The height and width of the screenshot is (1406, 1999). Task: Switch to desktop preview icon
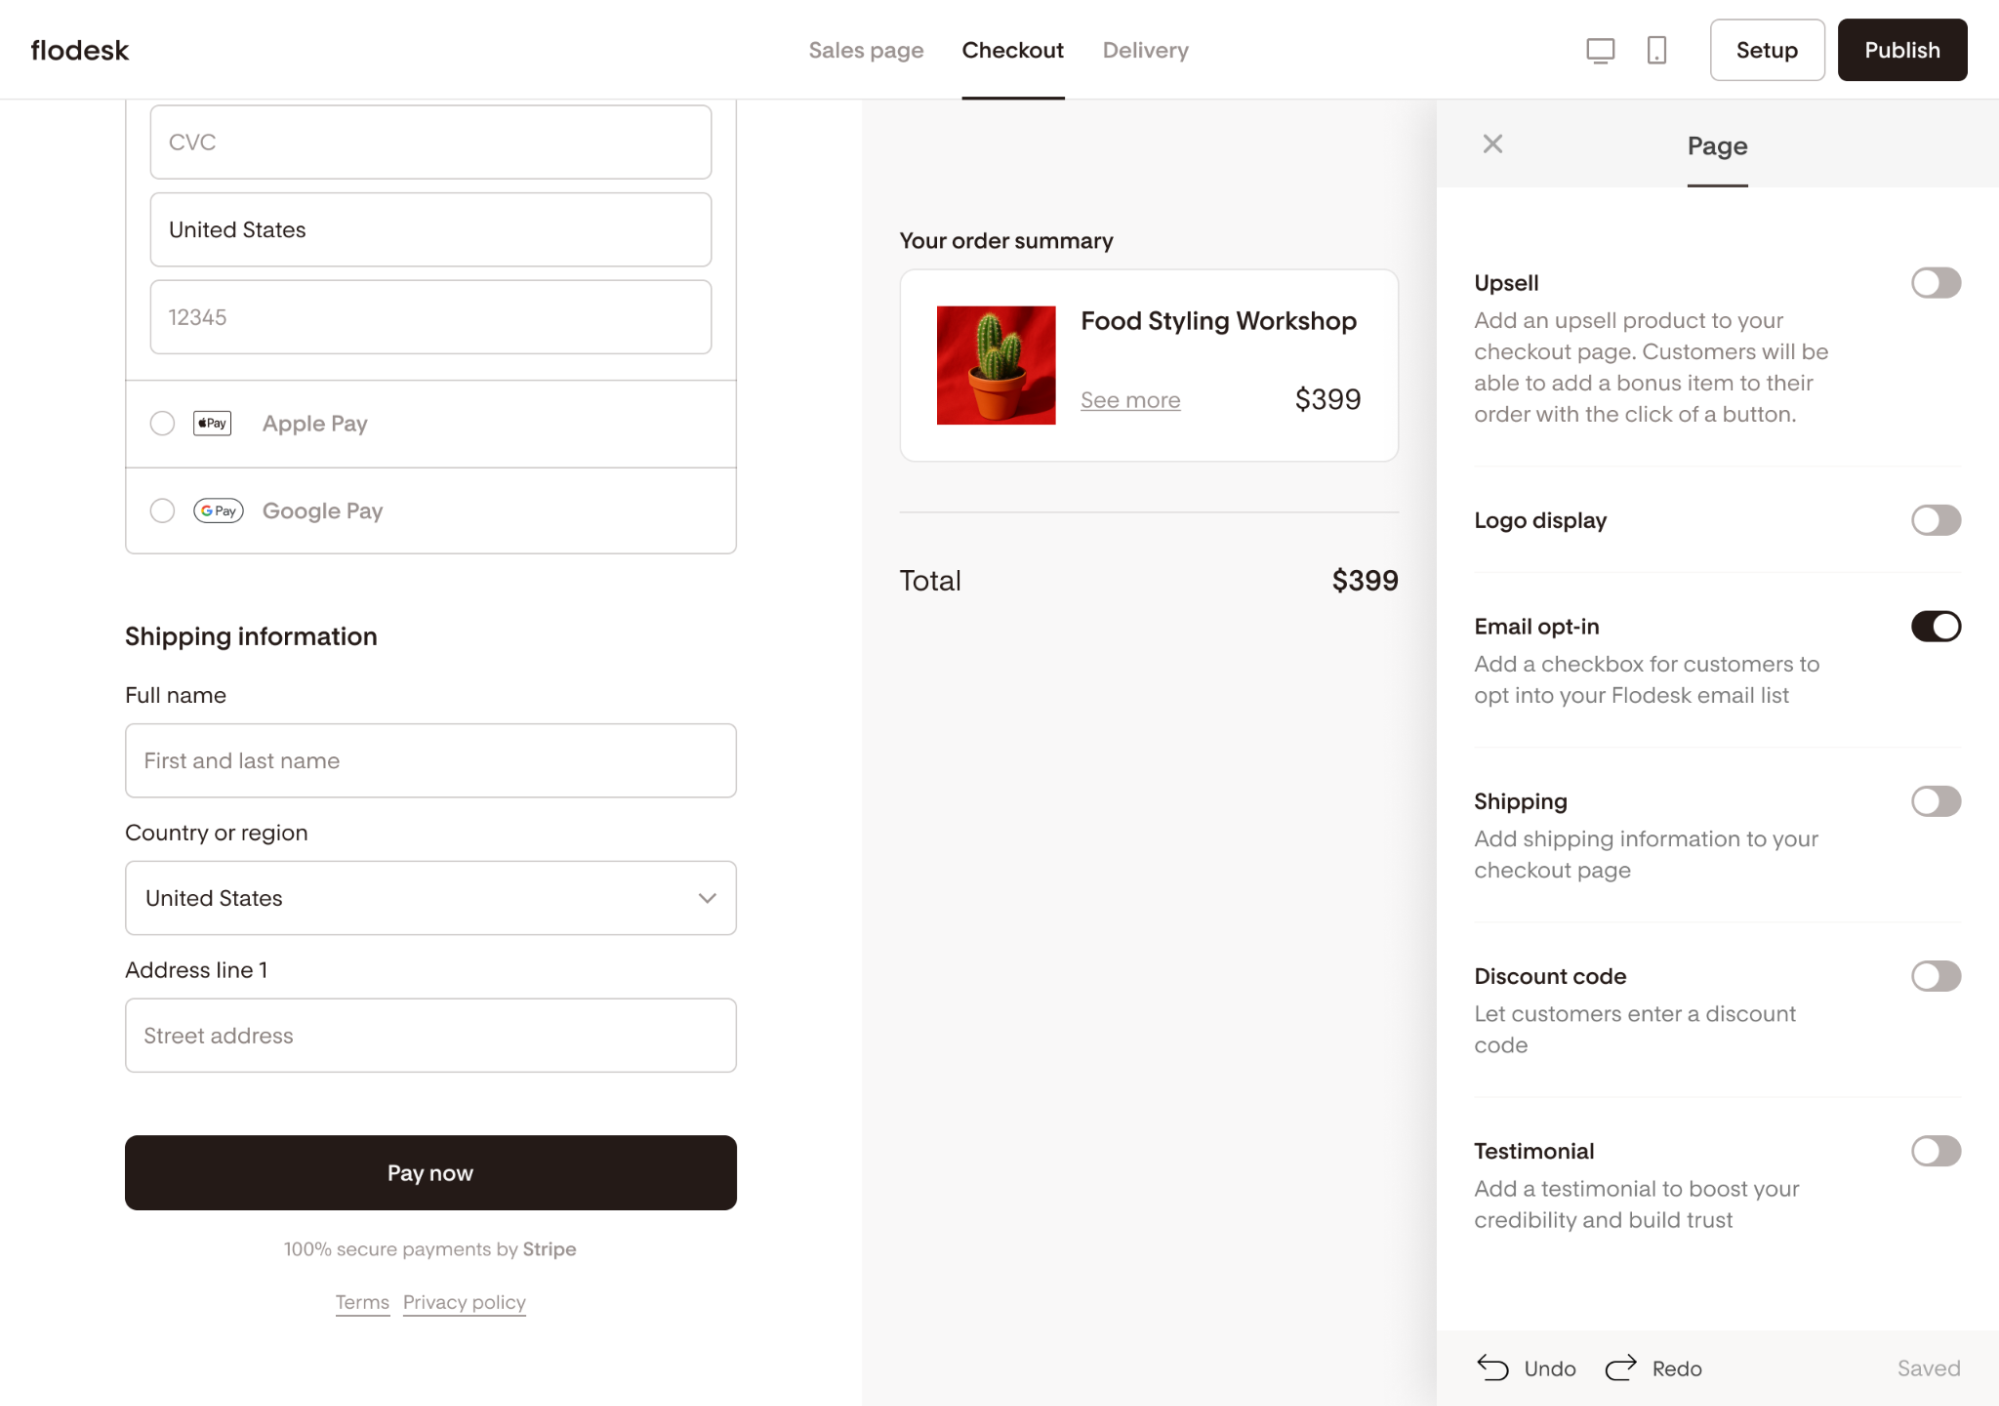[x=1600, y=50]
